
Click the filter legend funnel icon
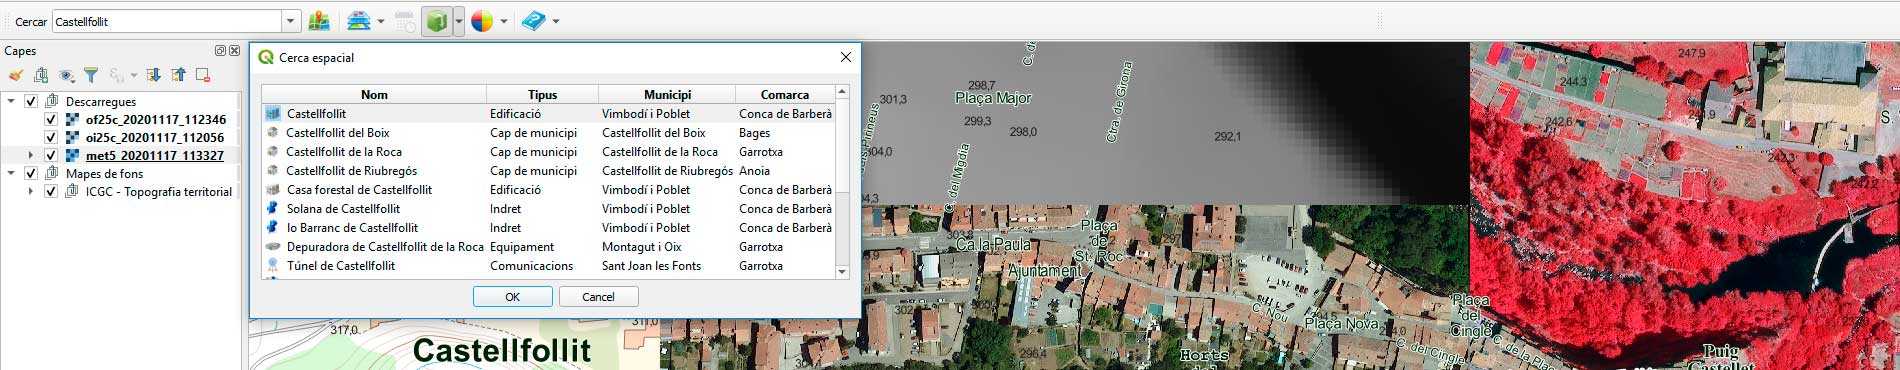(91, 75)
